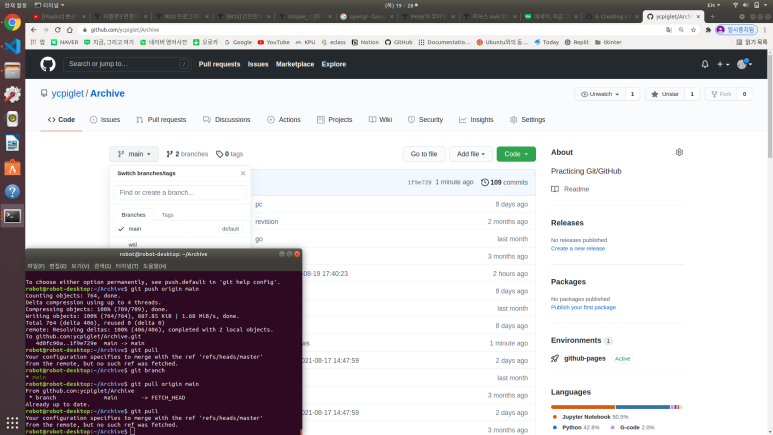Open Chrome's three-dot menu
The image size is (773, 435).
[765, 30]
